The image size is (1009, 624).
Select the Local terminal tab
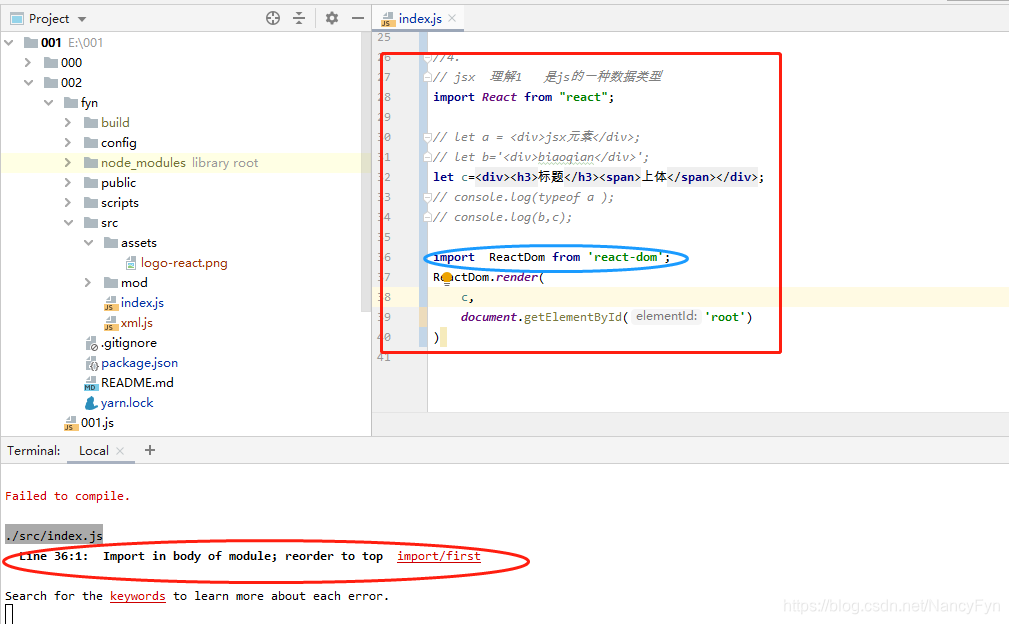(x=93, y=450)
